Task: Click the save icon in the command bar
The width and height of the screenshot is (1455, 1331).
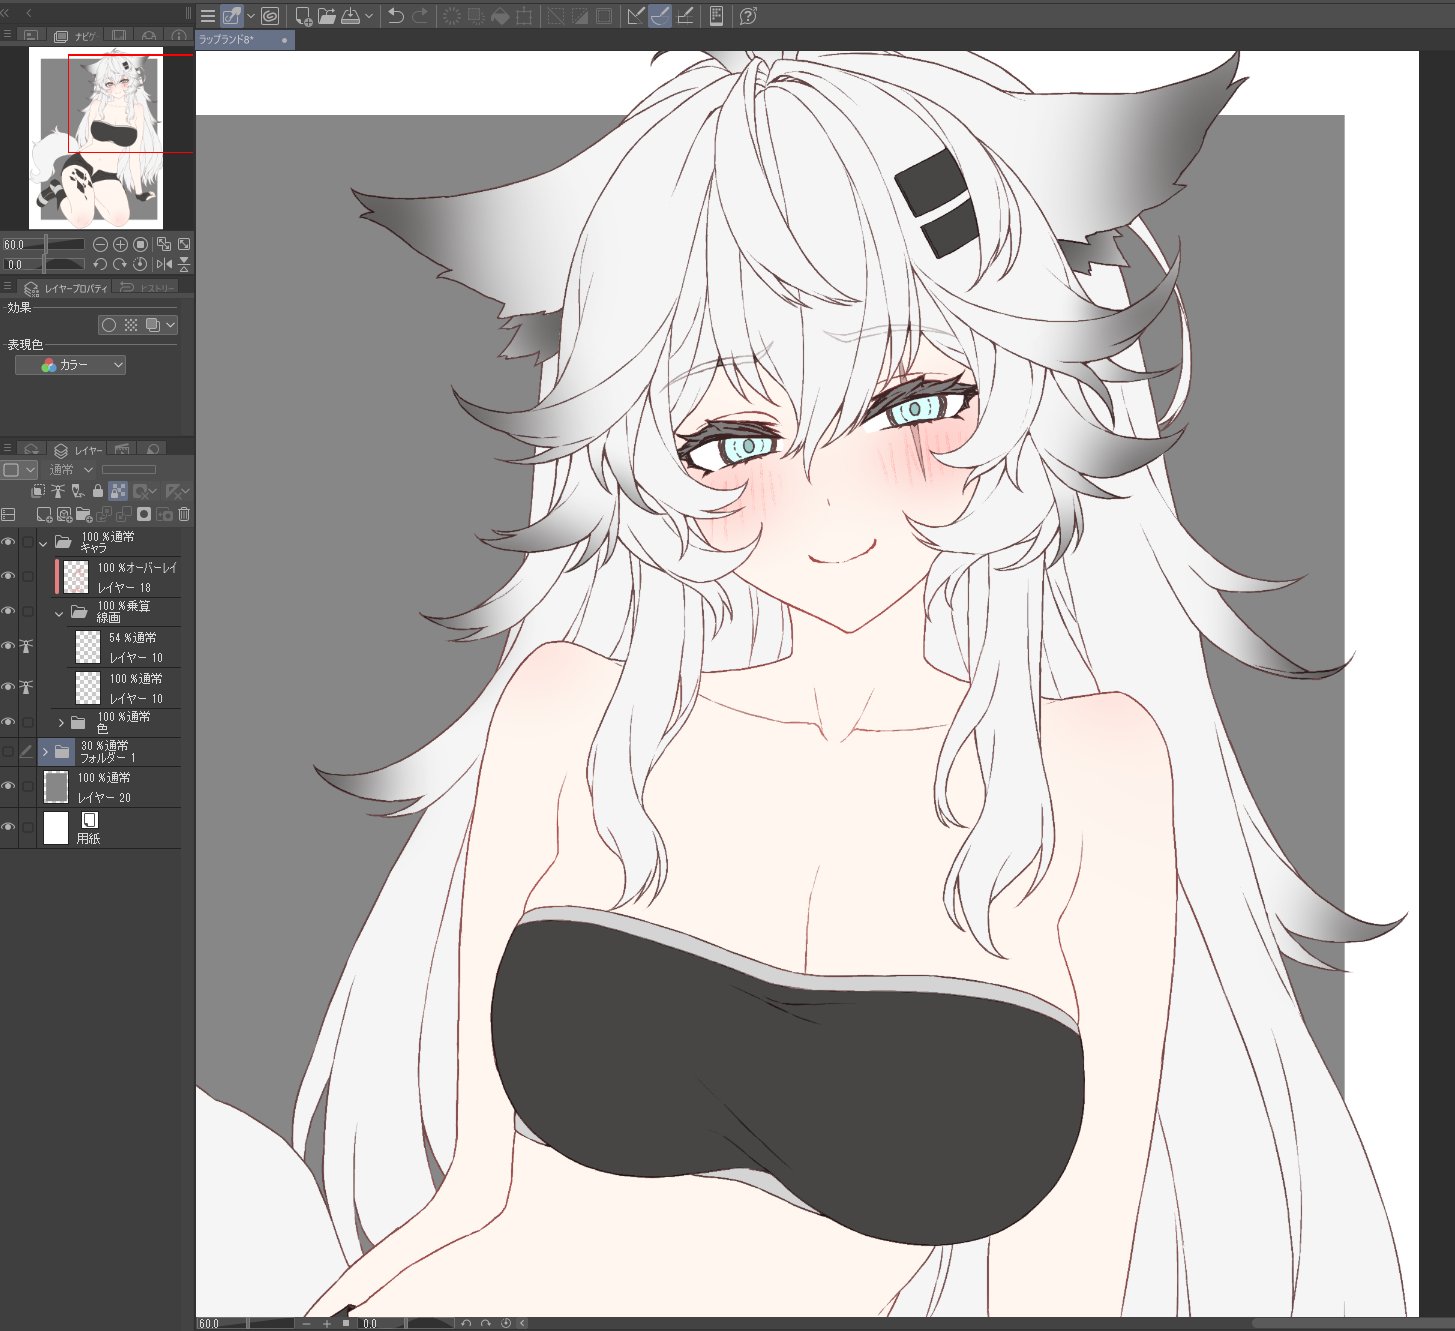Action: pos(350,16)
